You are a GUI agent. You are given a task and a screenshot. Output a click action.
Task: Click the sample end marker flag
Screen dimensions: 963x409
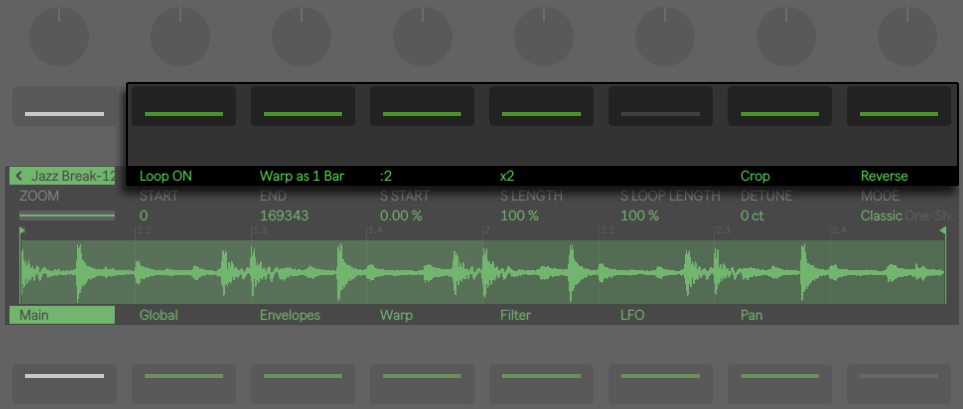pos(942,230)
